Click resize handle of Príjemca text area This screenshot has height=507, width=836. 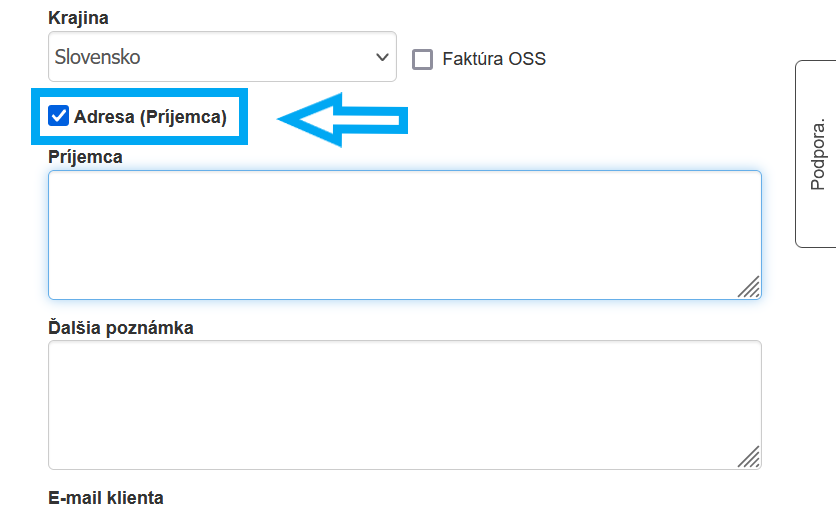[749, 287]
